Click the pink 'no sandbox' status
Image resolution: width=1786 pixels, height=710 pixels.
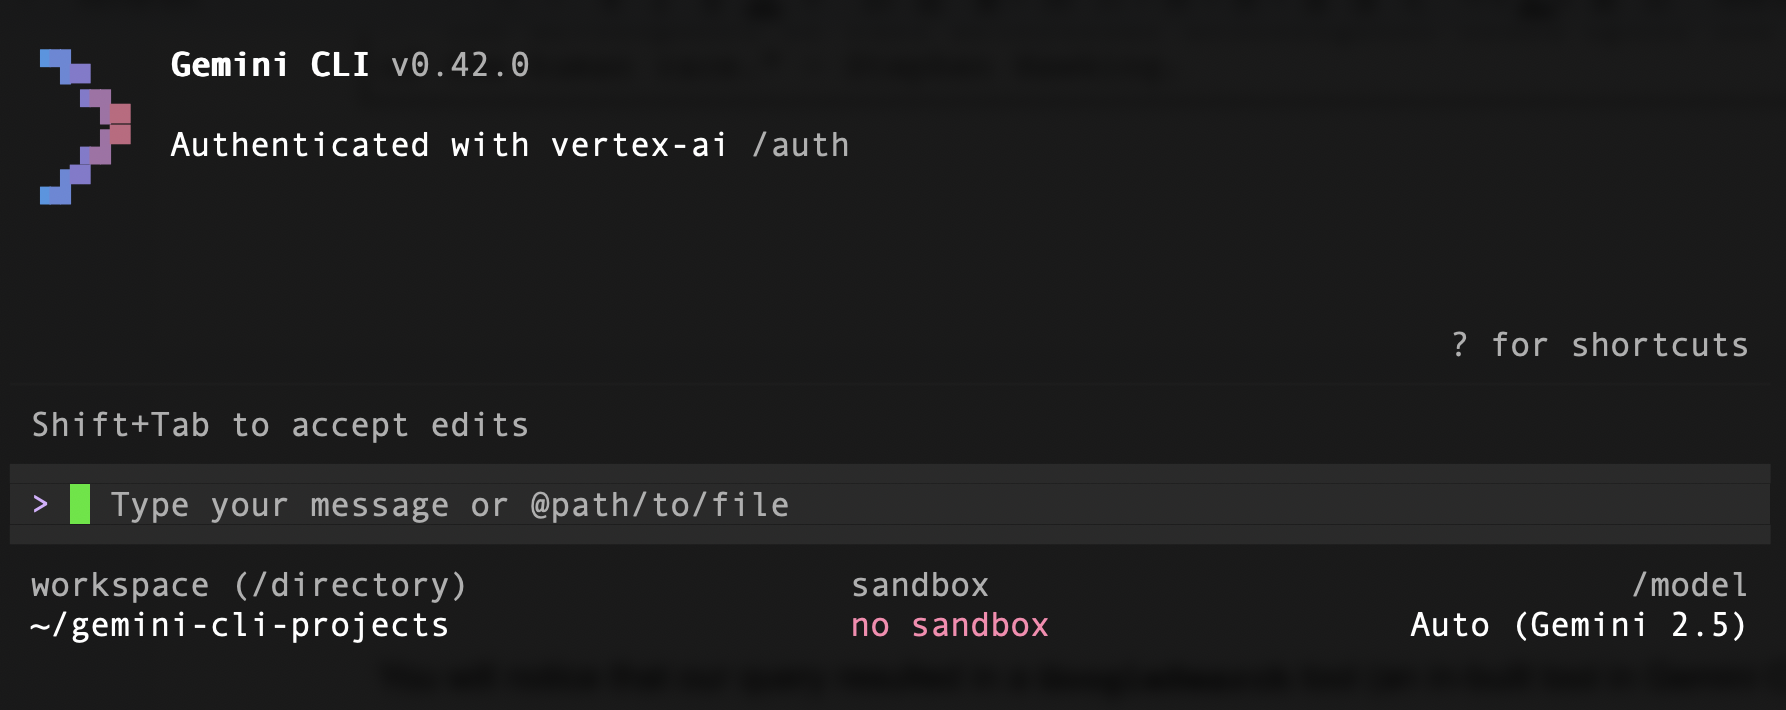(x=950, y=625)
